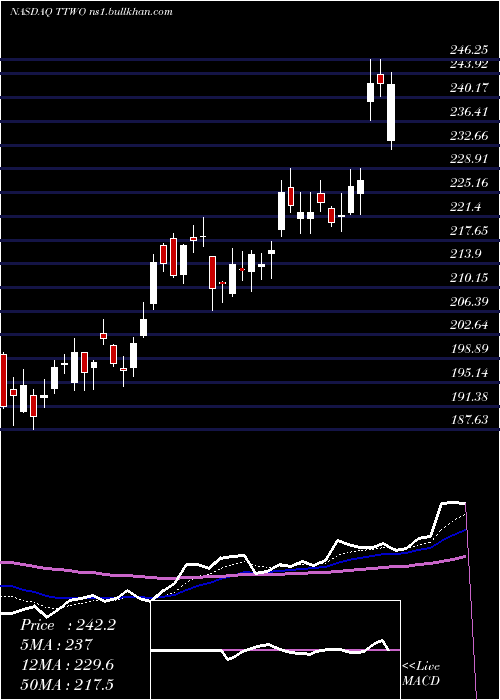
Task: Click the 12MA : 229.6 readout
Action: click(x=67, y=665)
